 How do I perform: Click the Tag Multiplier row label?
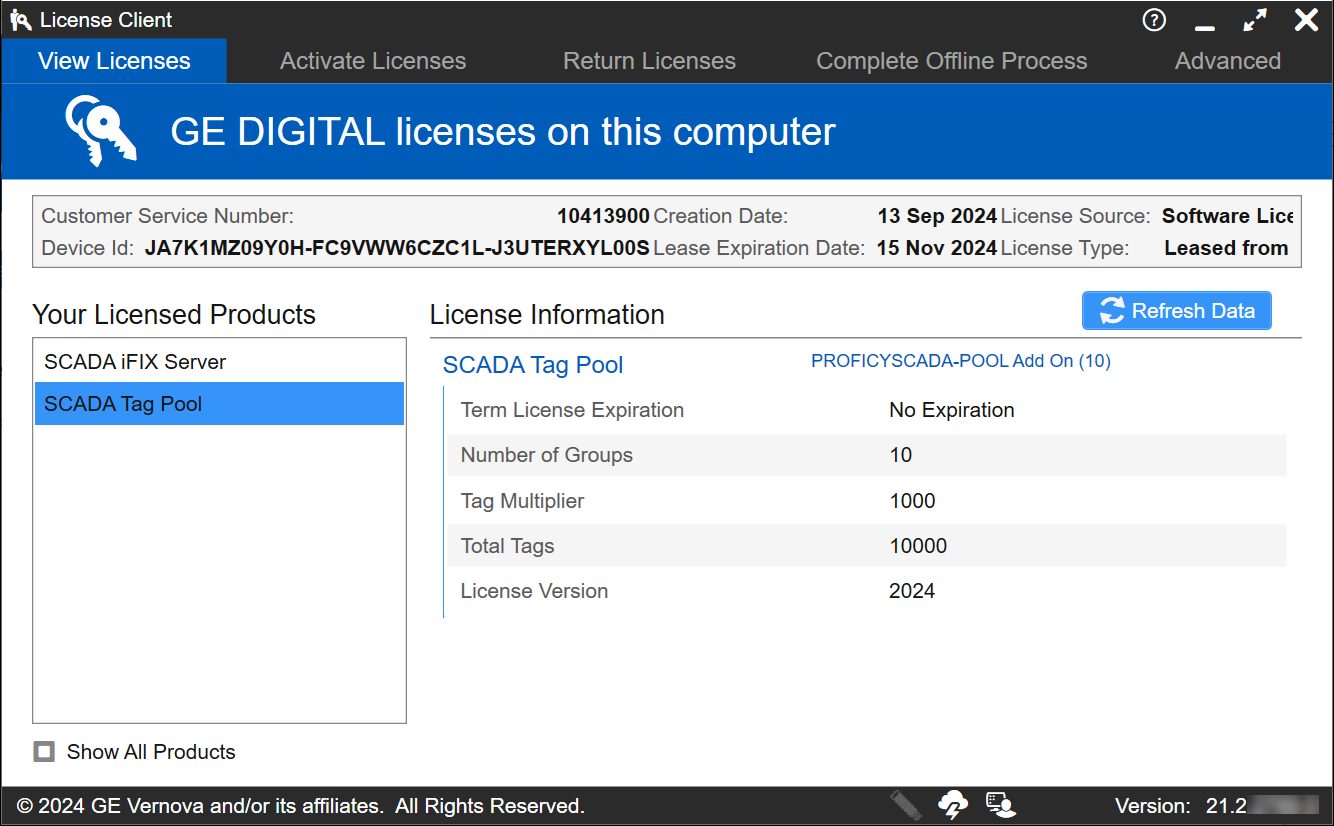pyautogui.click(x=522, y=501)
